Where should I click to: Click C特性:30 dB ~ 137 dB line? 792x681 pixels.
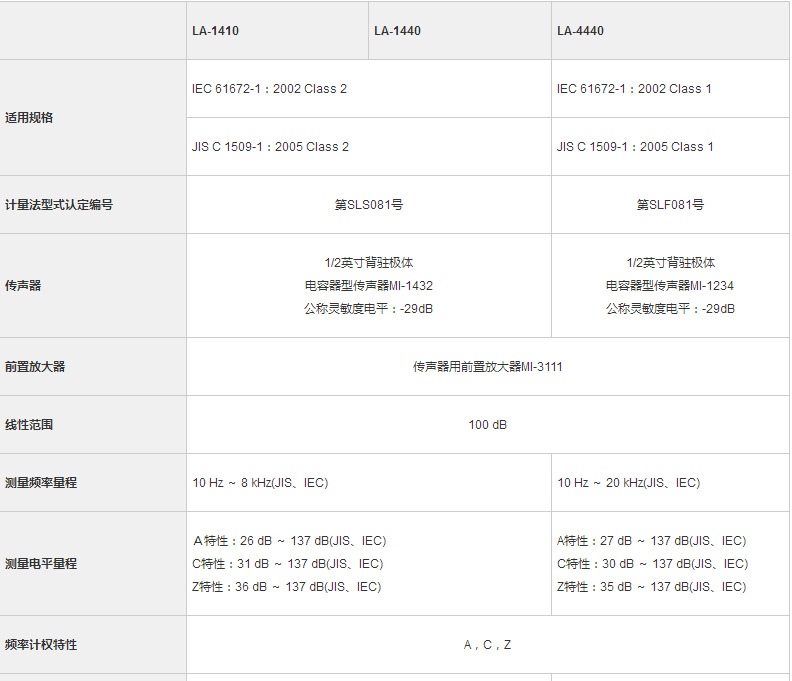click(x=653, y=564)
